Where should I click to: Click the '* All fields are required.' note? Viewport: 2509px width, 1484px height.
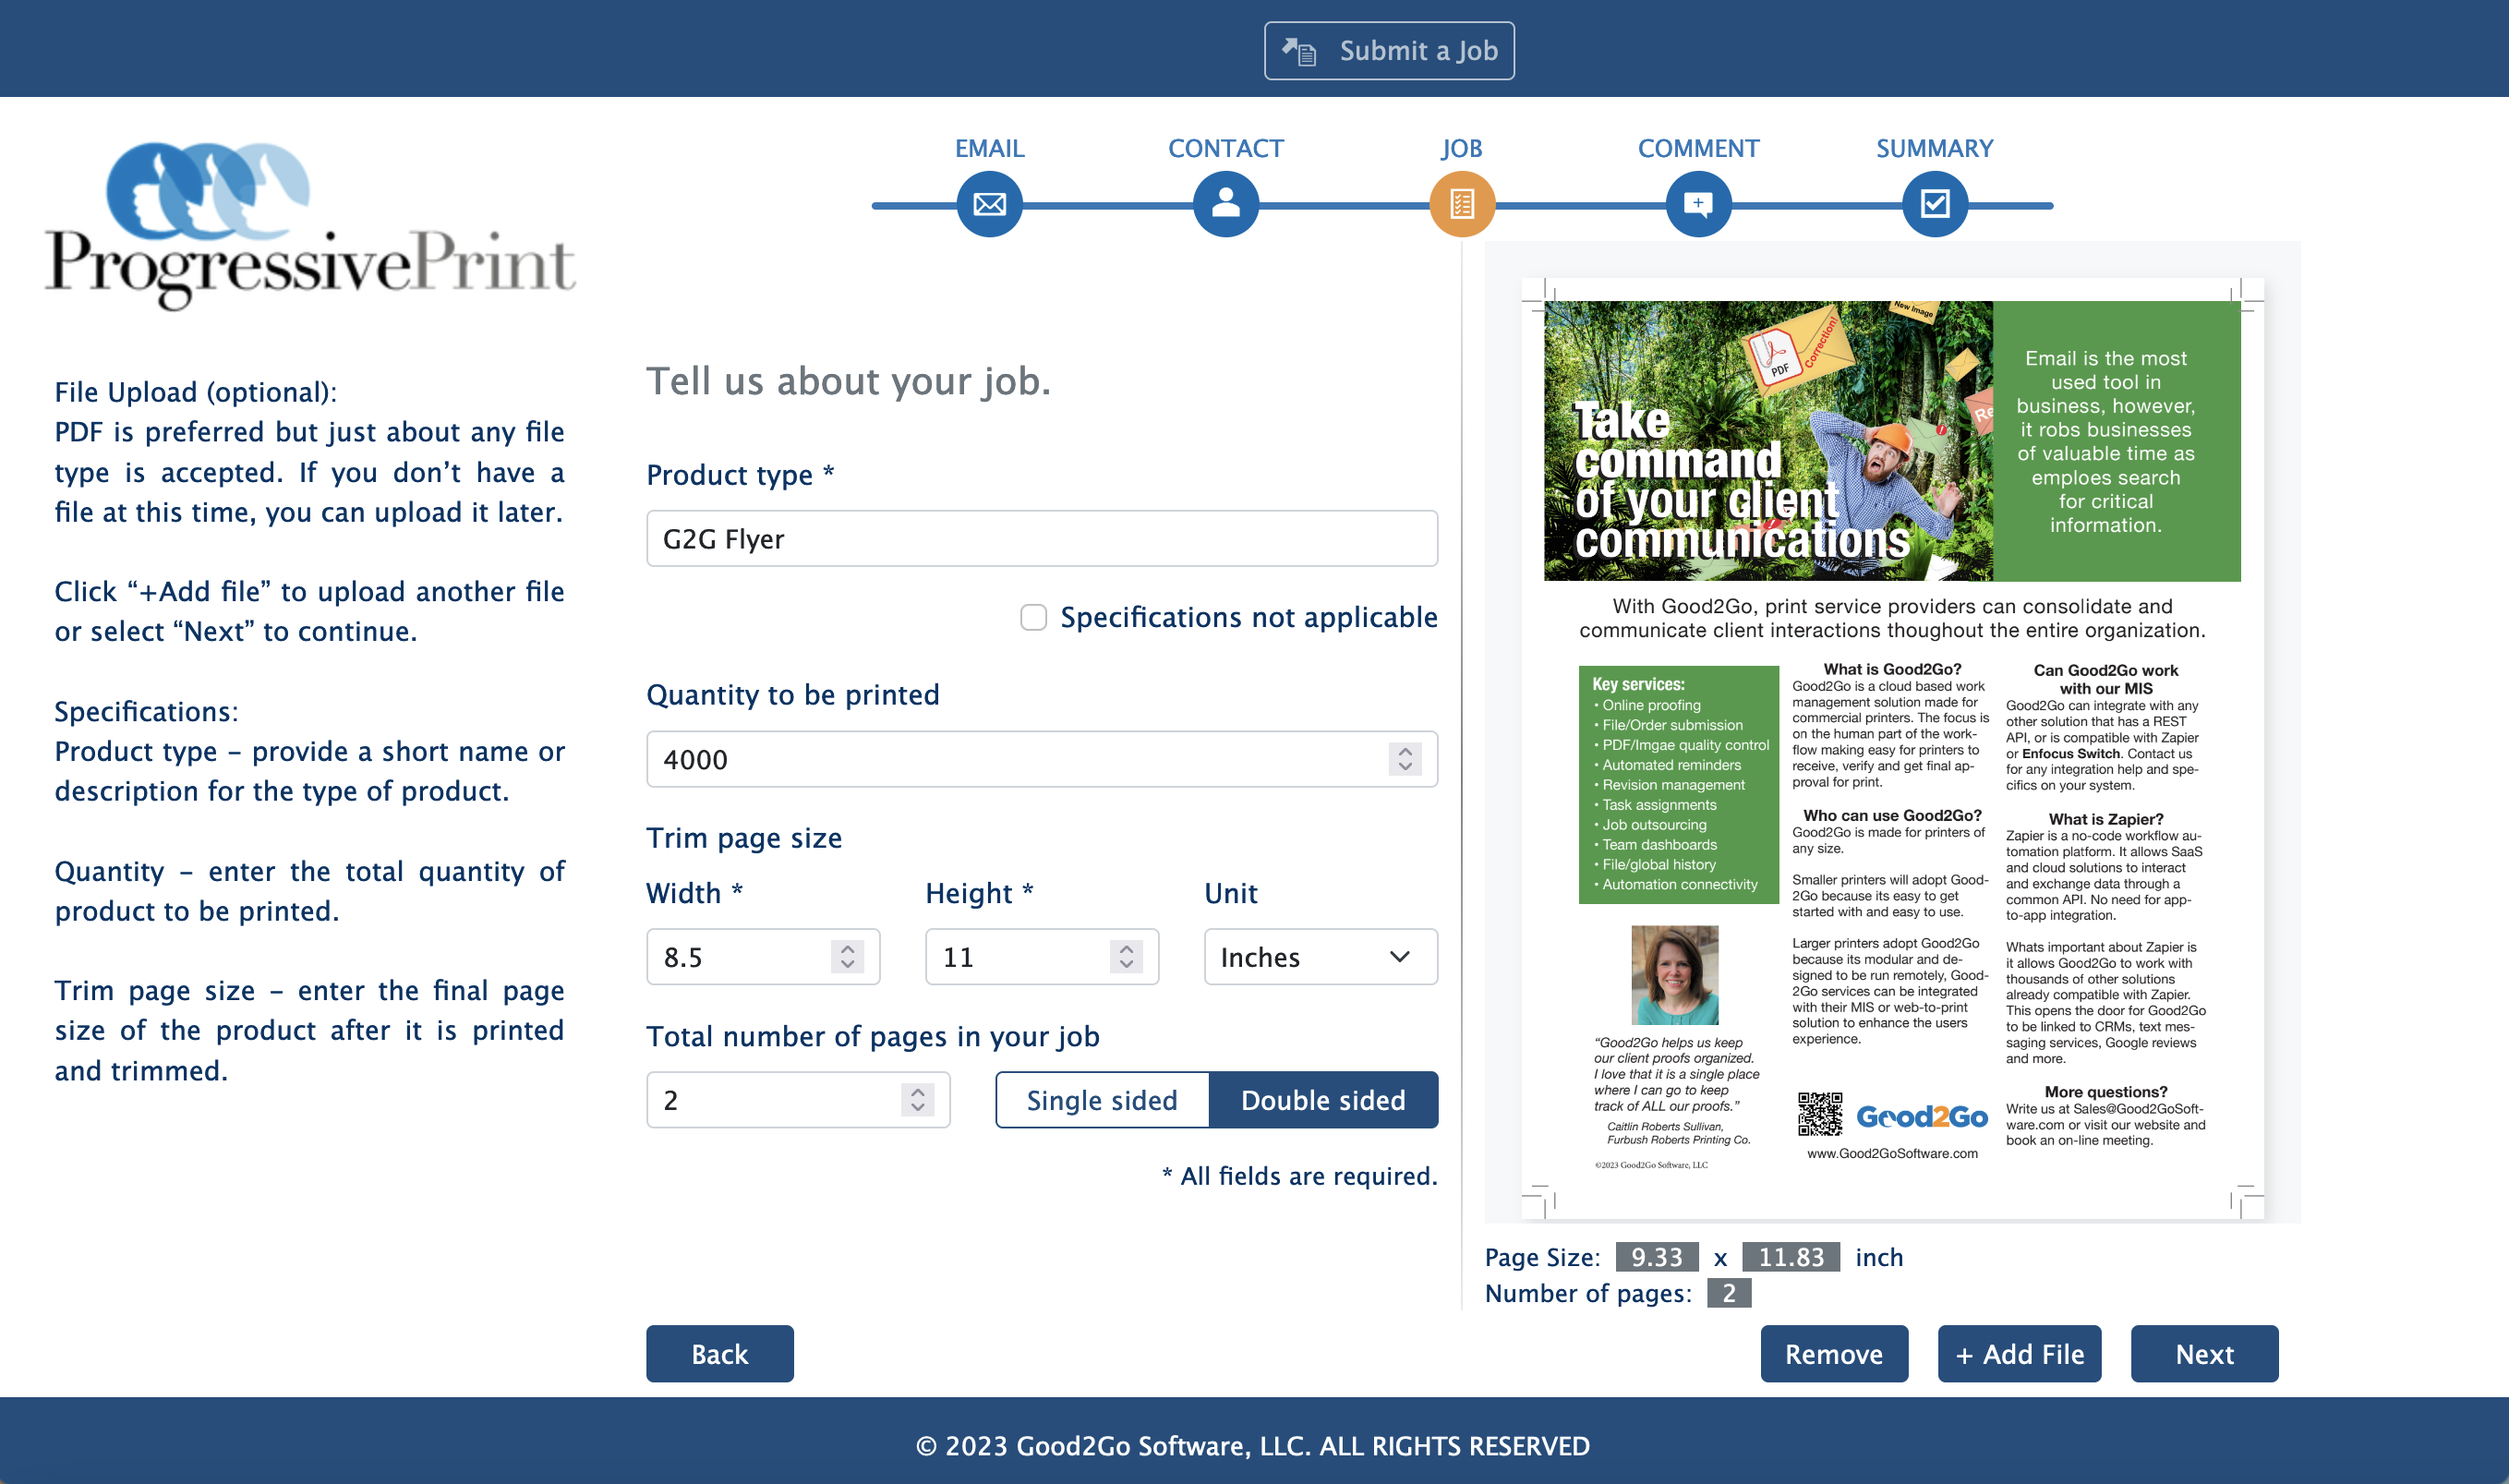(1299, 1176)
